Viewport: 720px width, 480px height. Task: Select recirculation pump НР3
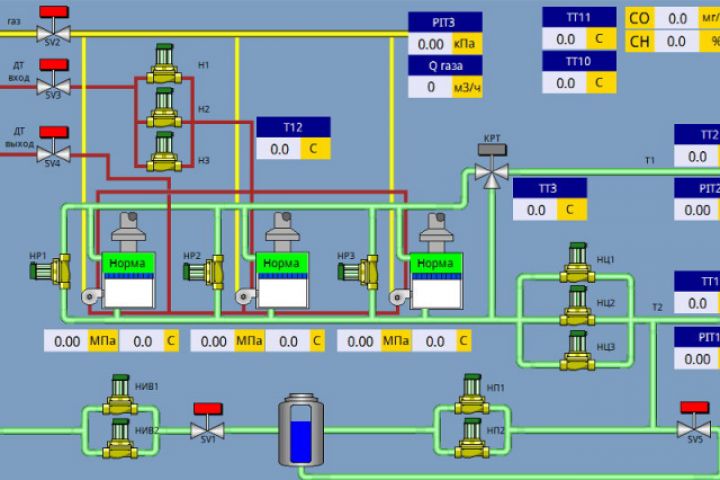(x=358, y=272)
